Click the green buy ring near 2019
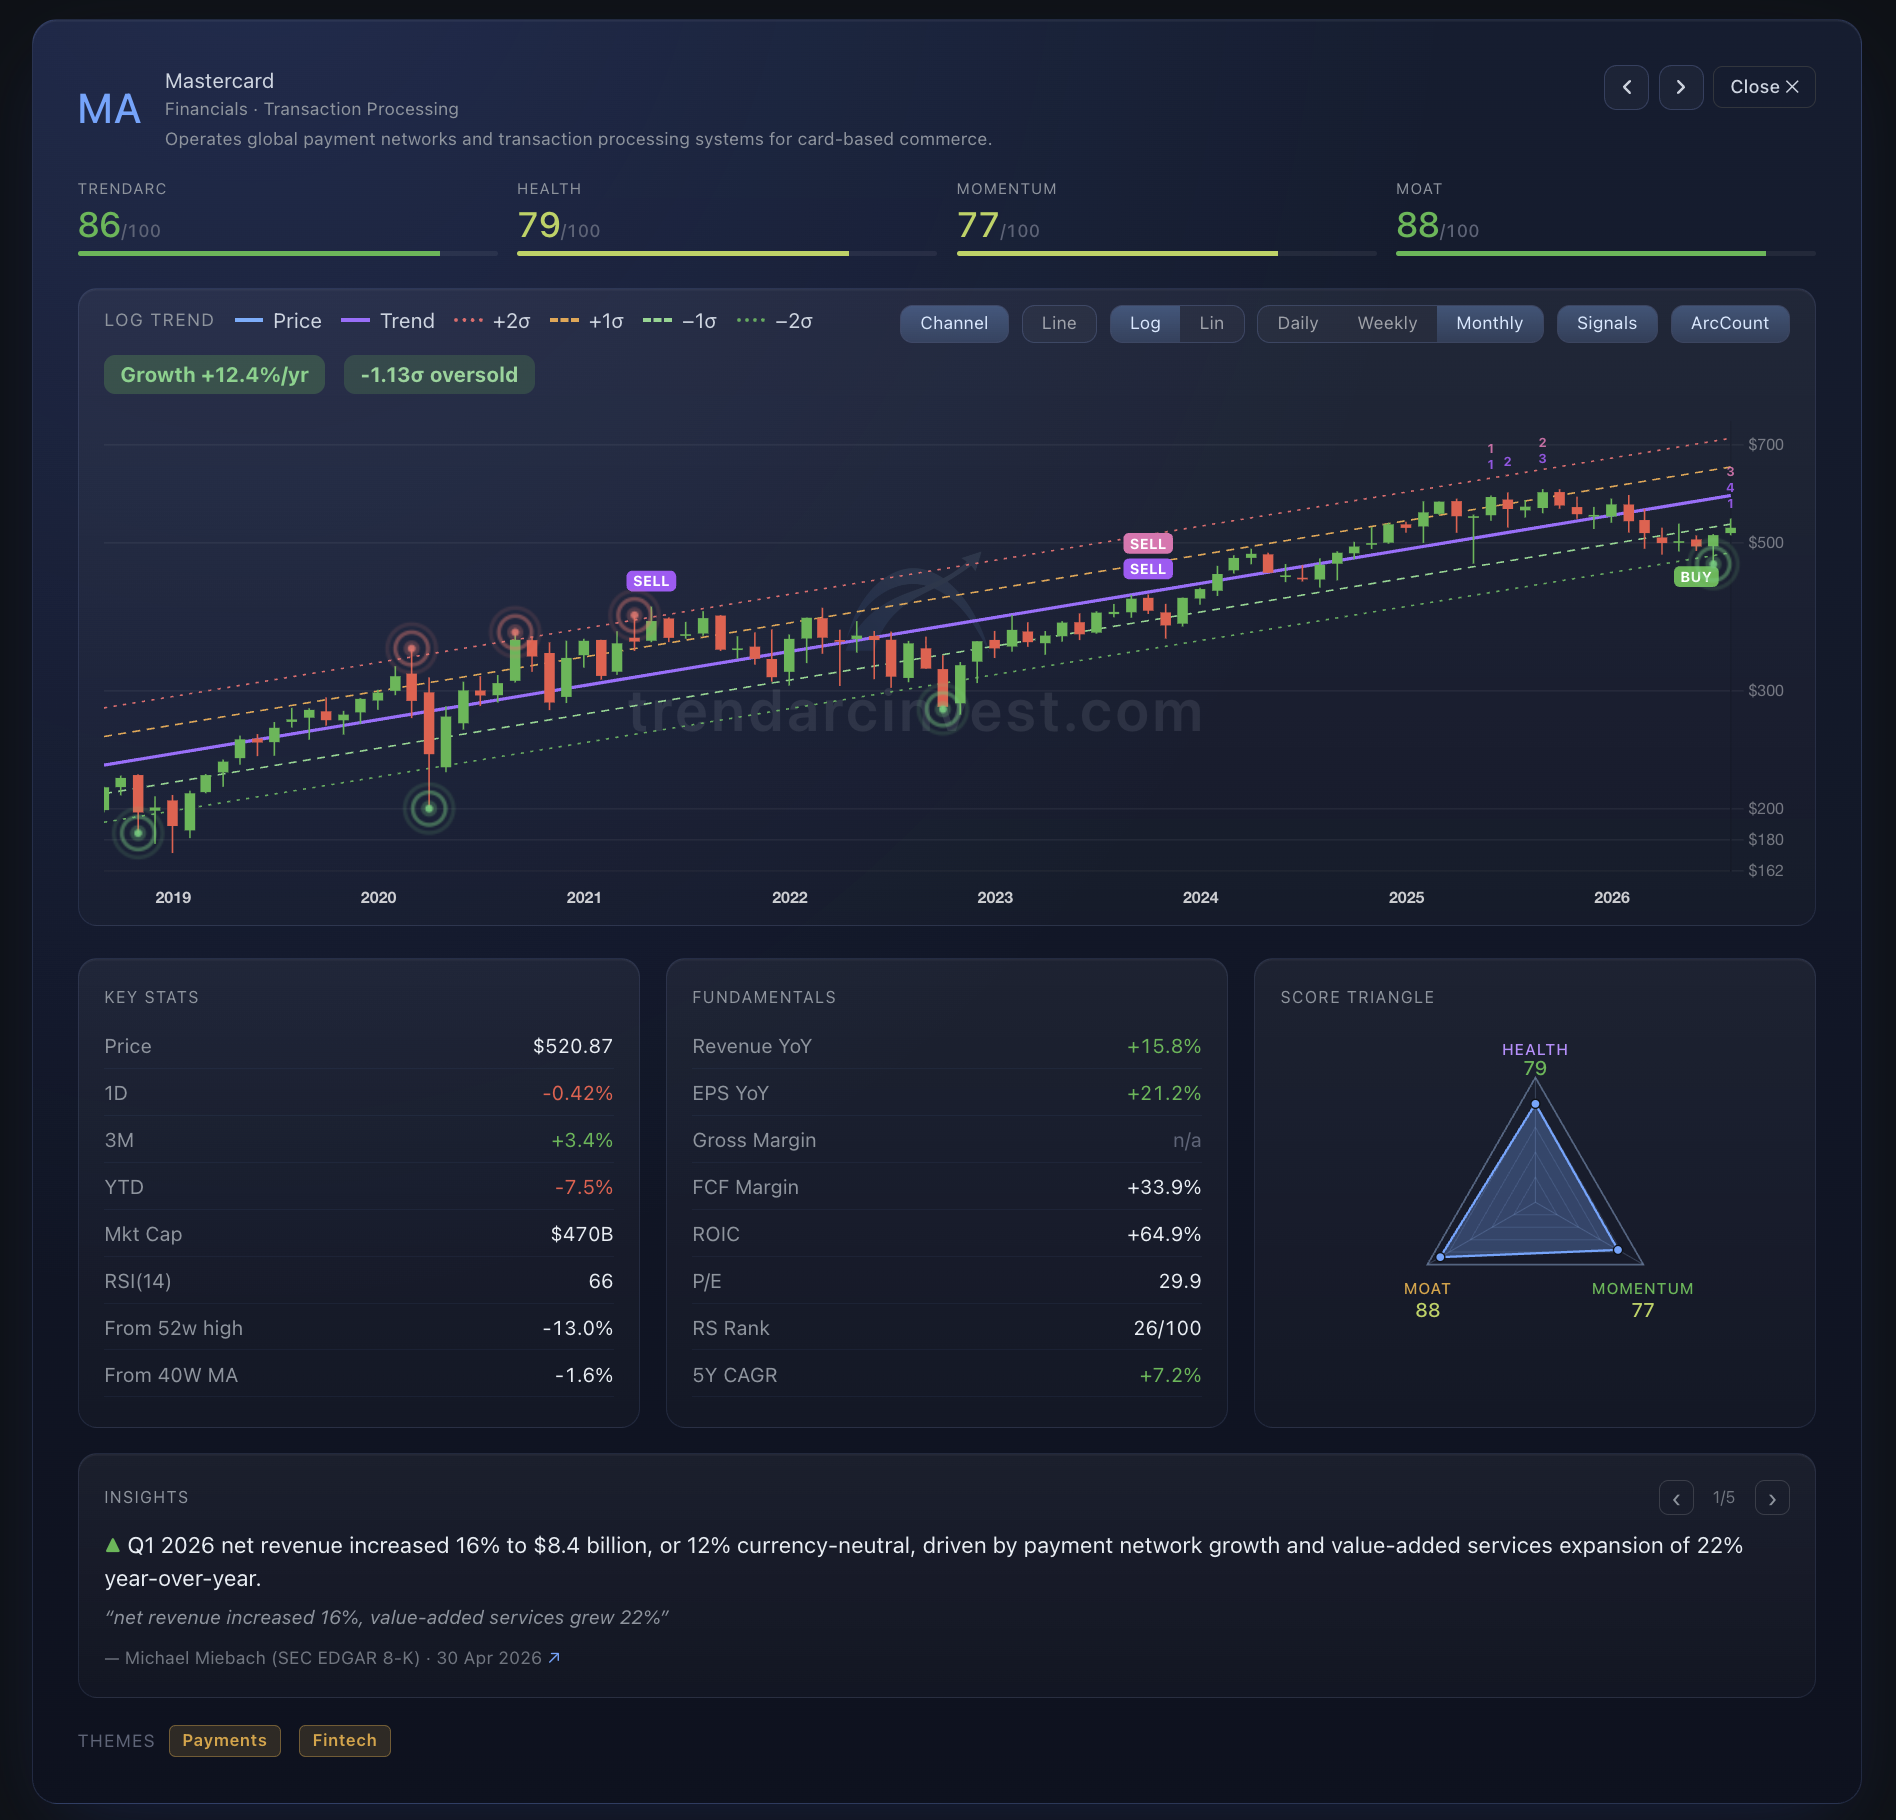 pyautogui.click(x=138, y=832)
